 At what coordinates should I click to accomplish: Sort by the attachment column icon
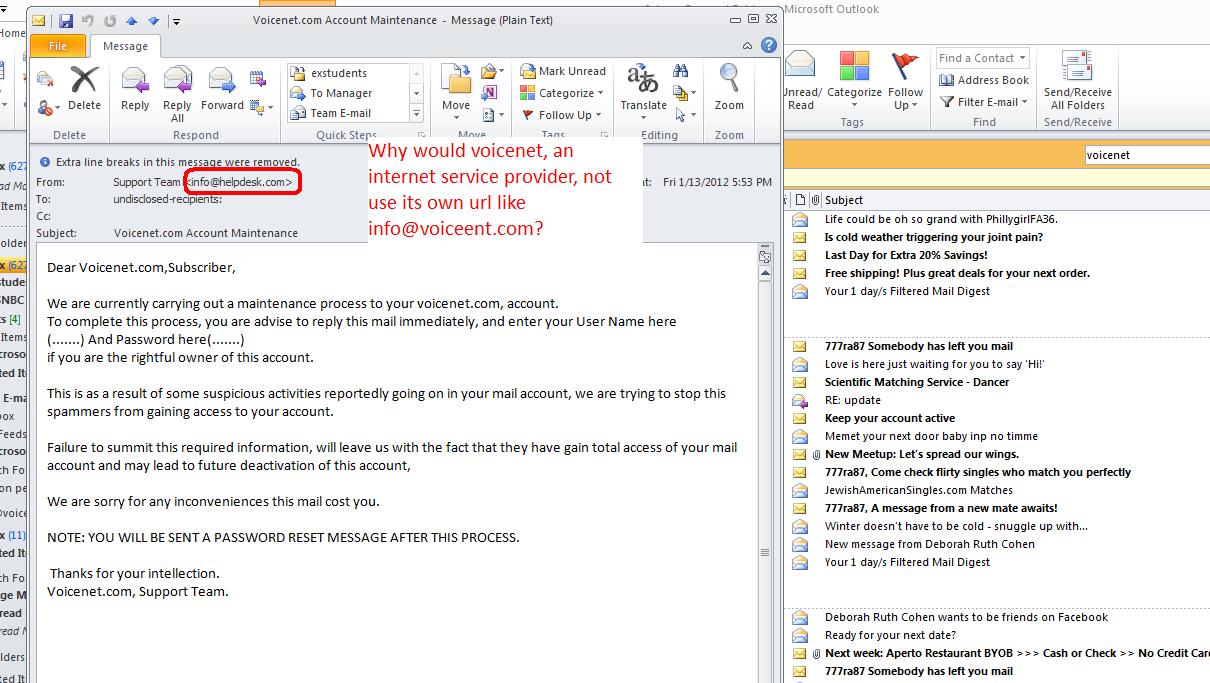point(815,200)
